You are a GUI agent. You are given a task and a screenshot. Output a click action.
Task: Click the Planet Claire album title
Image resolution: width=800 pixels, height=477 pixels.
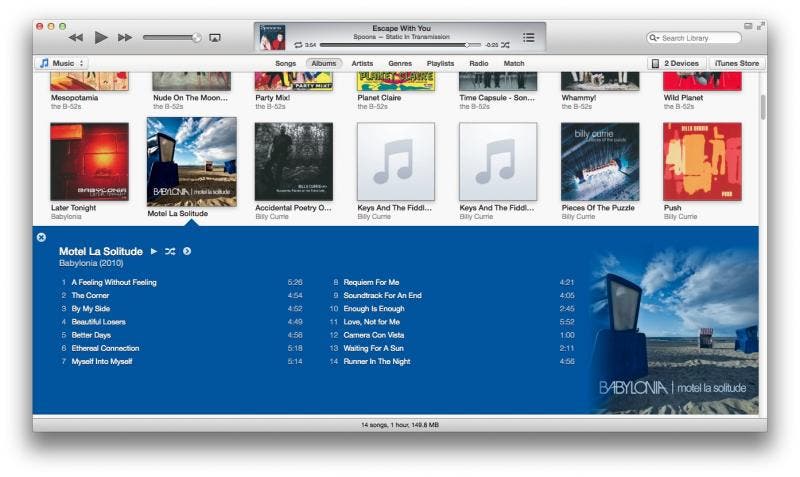coord(379,97)
